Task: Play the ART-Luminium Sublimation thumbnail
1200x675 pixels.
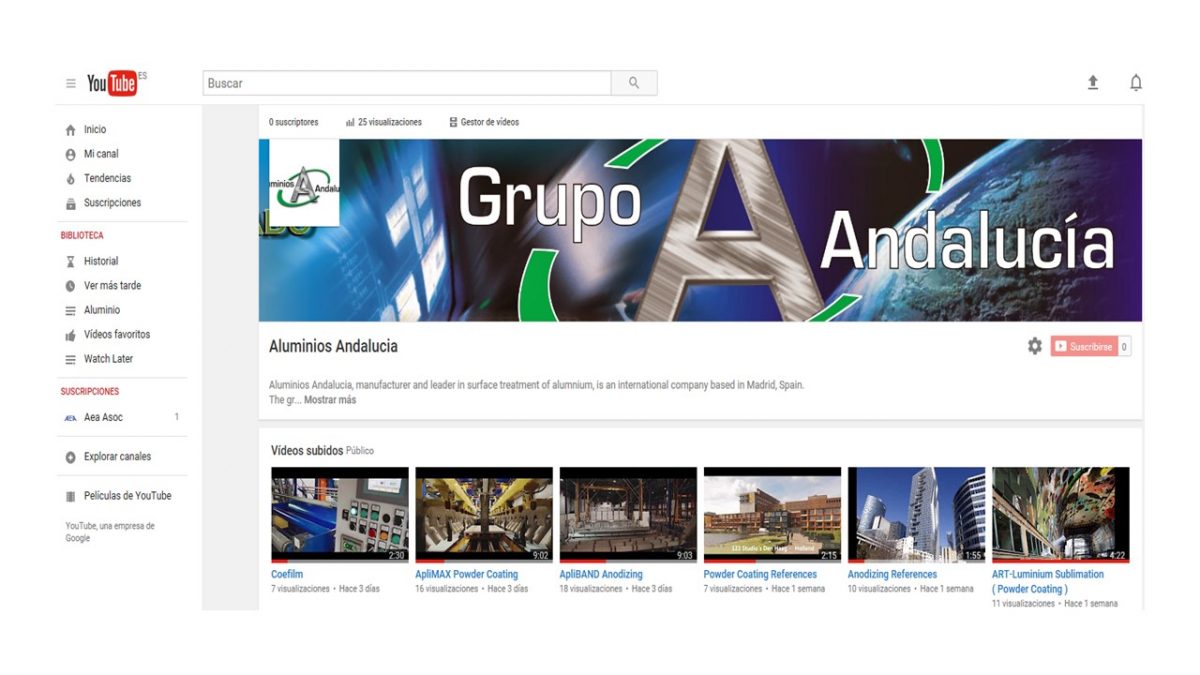Action: point(1060,515)
